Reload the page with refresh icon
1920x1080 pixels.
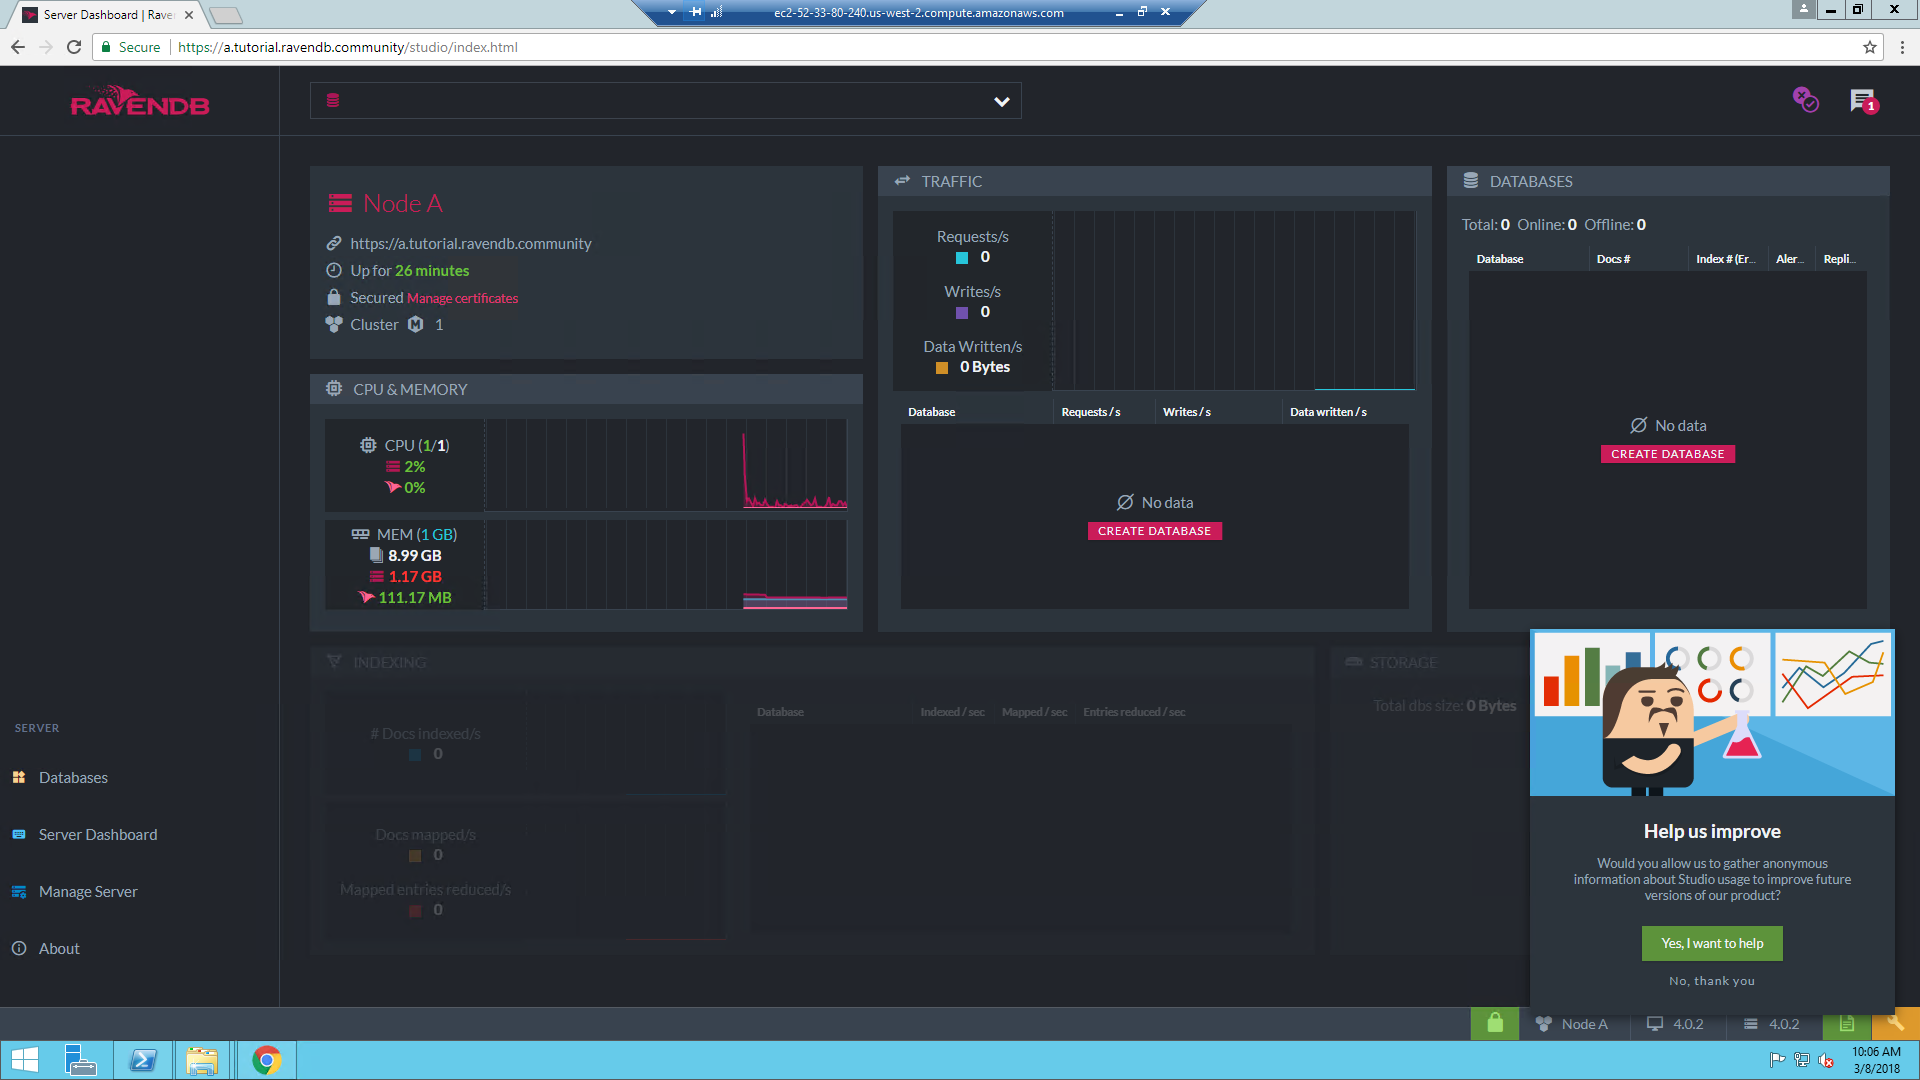pyautogui.click(x=73, y=47)
